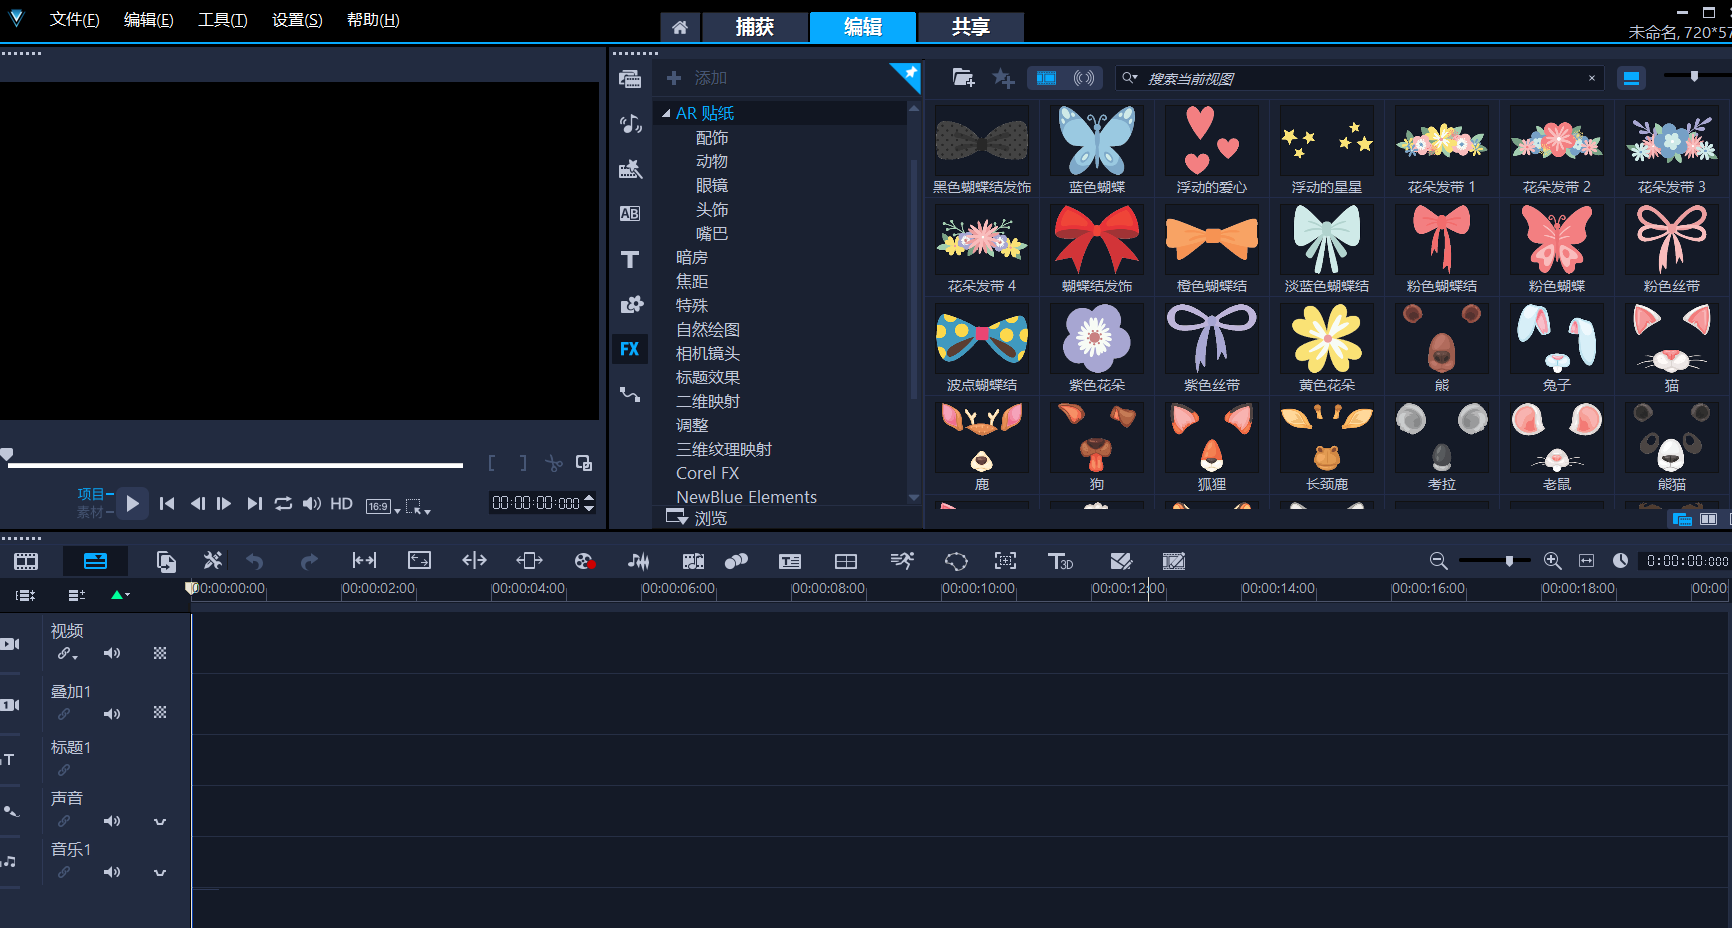The width and height of the screenshot is (1732, 928).
Task: Adjust the timeline zoom slider
Action: 1509,561
